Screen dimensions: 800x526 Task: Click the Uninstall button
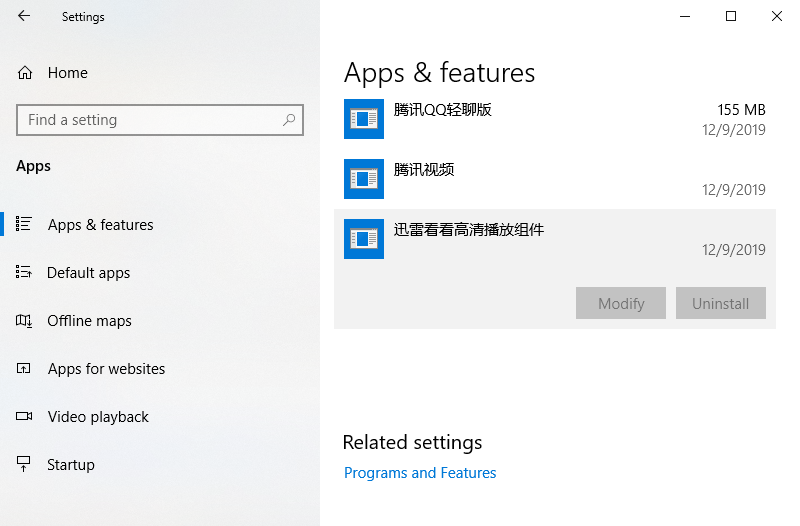720,303
